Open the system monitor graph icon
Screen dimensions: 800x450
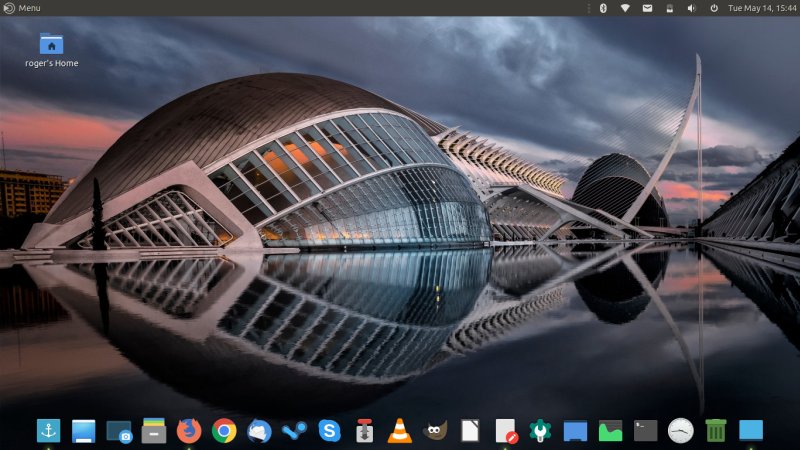[610, 431]
